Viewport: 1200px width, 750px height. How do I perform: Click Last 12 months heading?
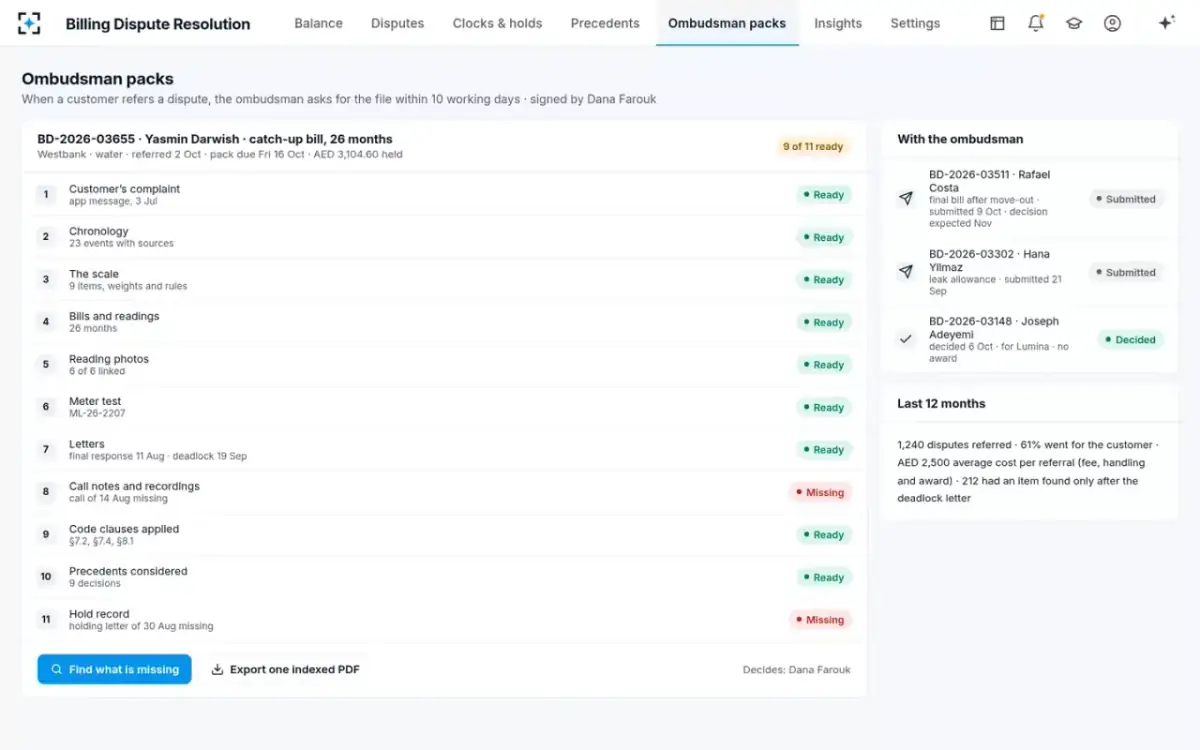pyautogui.click(x=941, y=404)
